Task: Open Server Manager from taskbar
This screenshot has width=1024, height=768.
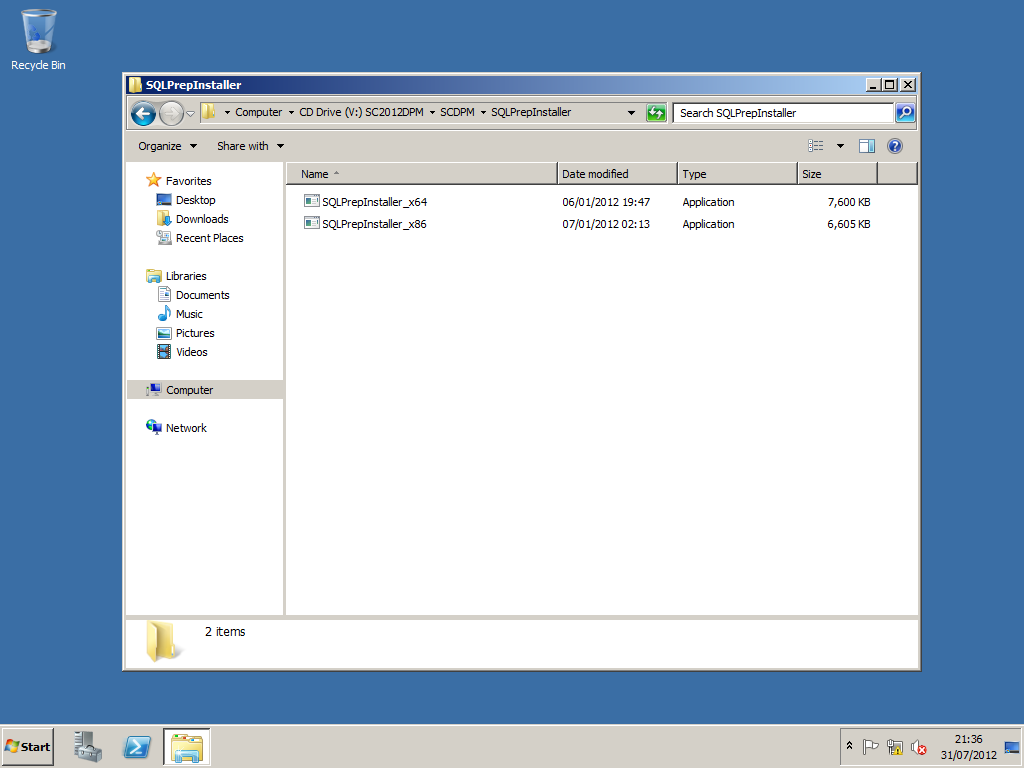Action: 88,746
